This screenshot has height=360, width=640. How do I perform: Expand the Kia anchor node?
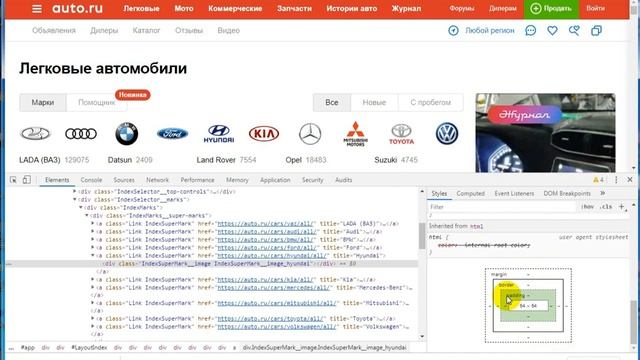(x=93, y=279)
